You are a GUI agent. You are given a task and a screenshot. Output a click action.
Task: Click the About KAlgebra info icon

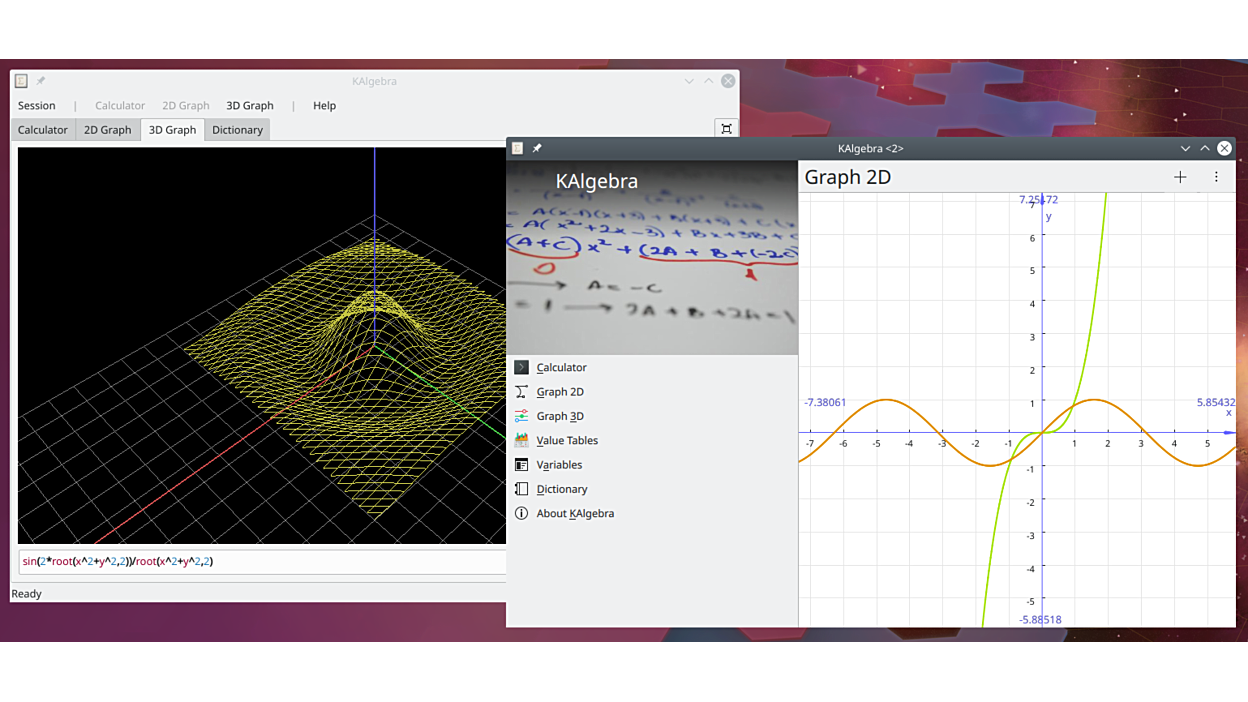click(x=521, y=513)
